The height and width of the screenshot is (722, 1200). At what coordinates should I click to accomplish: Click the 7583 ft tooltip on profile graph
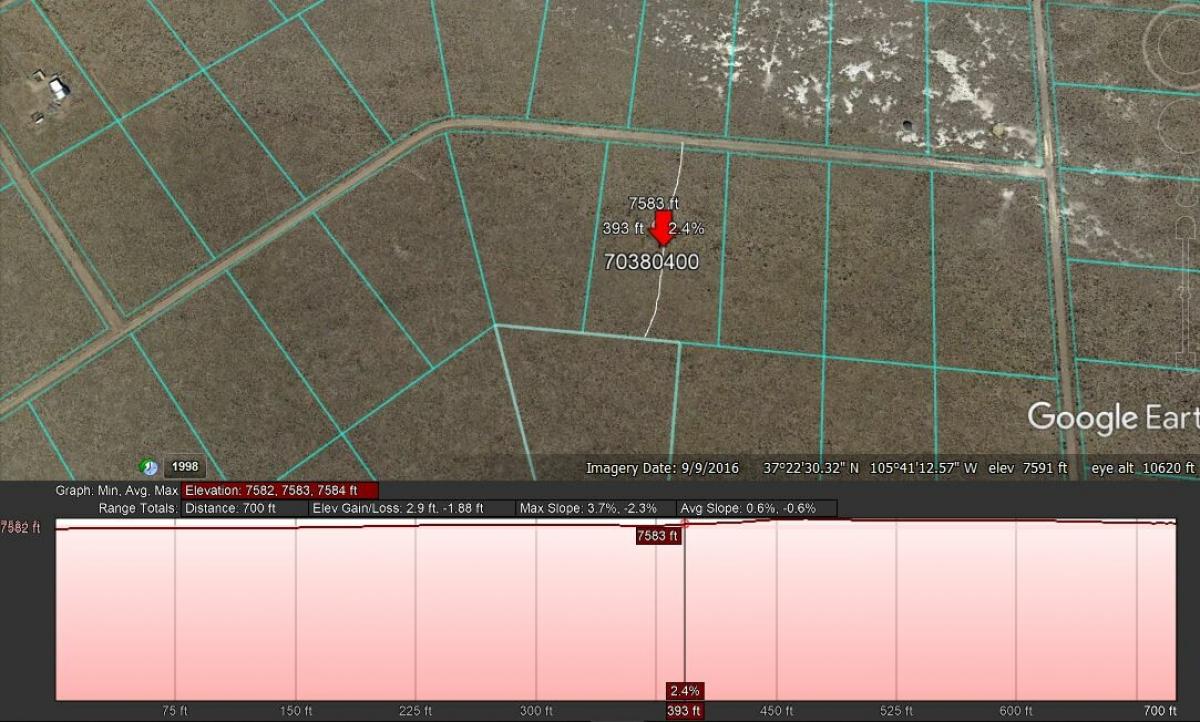click(x=657, y=536)
